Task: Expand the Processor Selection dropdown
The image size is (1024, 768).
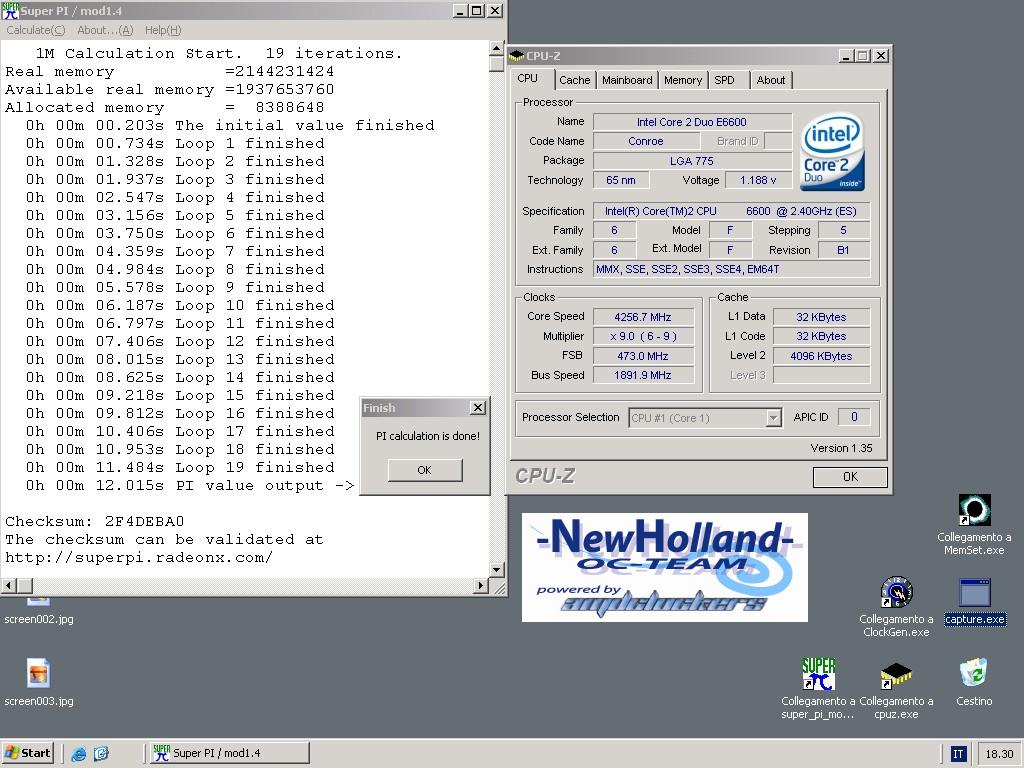Action: [773, 417]
